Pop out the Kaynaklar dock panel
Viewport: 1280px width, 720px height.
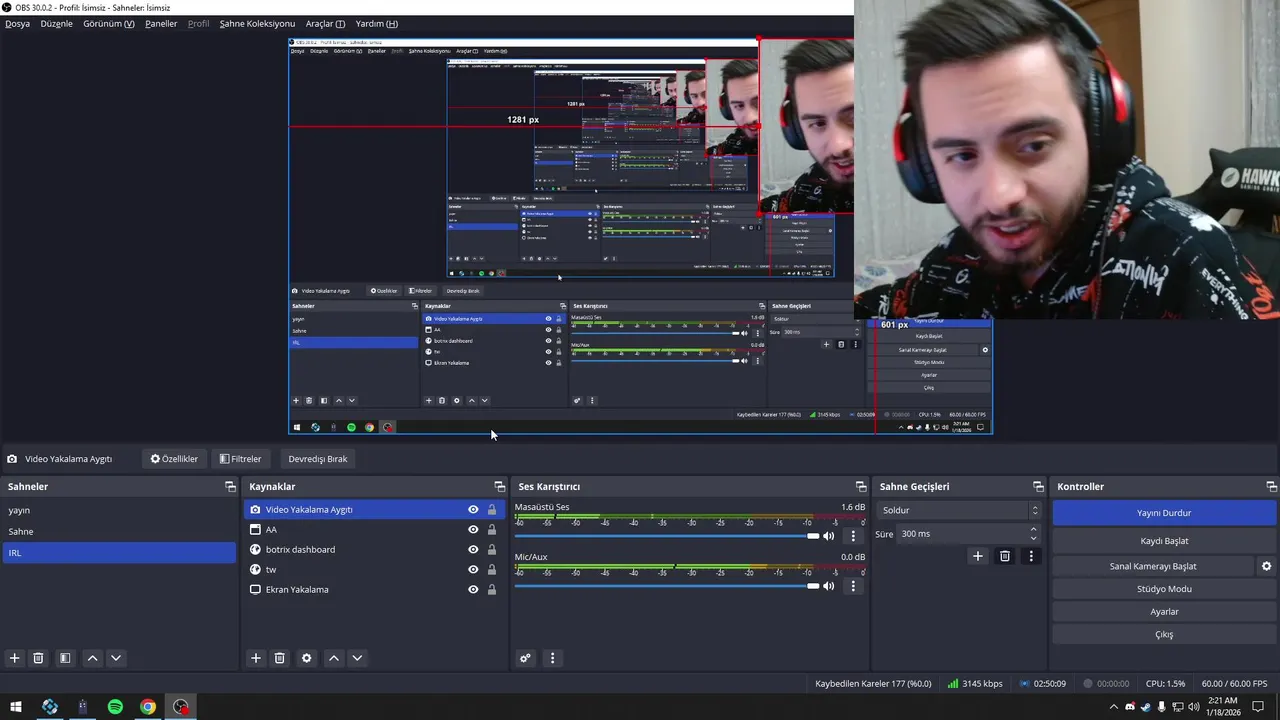pos(500,487)
